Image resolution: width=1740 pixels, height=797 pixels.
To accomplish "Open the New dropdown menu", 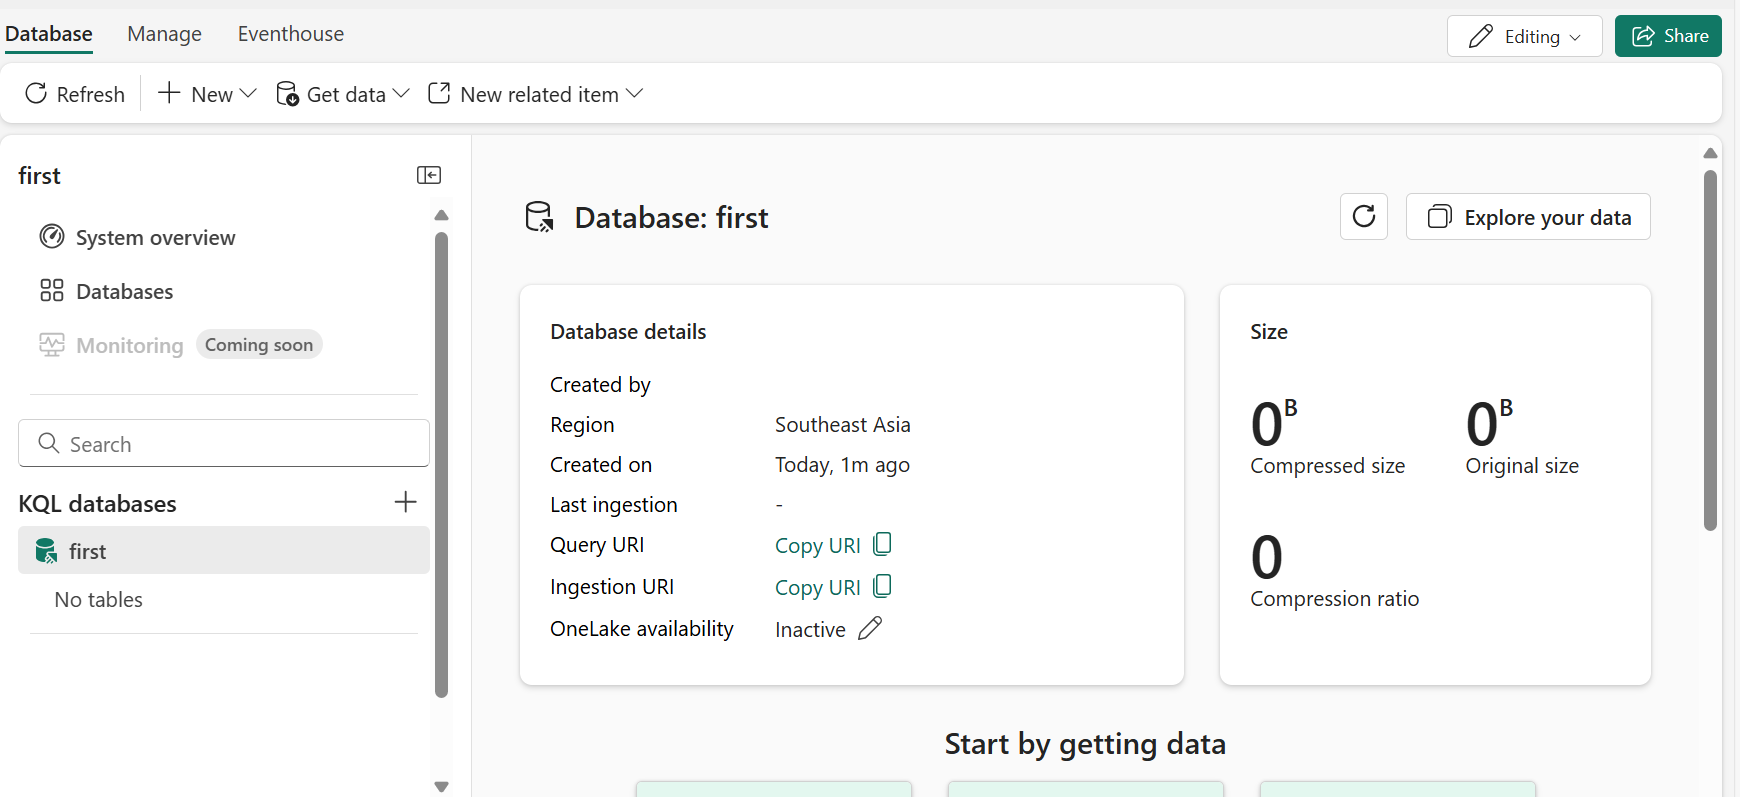I will coord(207,94).
